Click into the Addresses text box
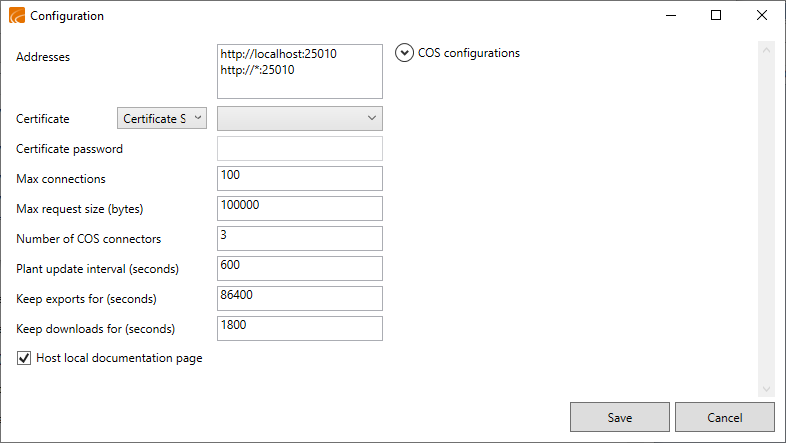 (300, 71)
